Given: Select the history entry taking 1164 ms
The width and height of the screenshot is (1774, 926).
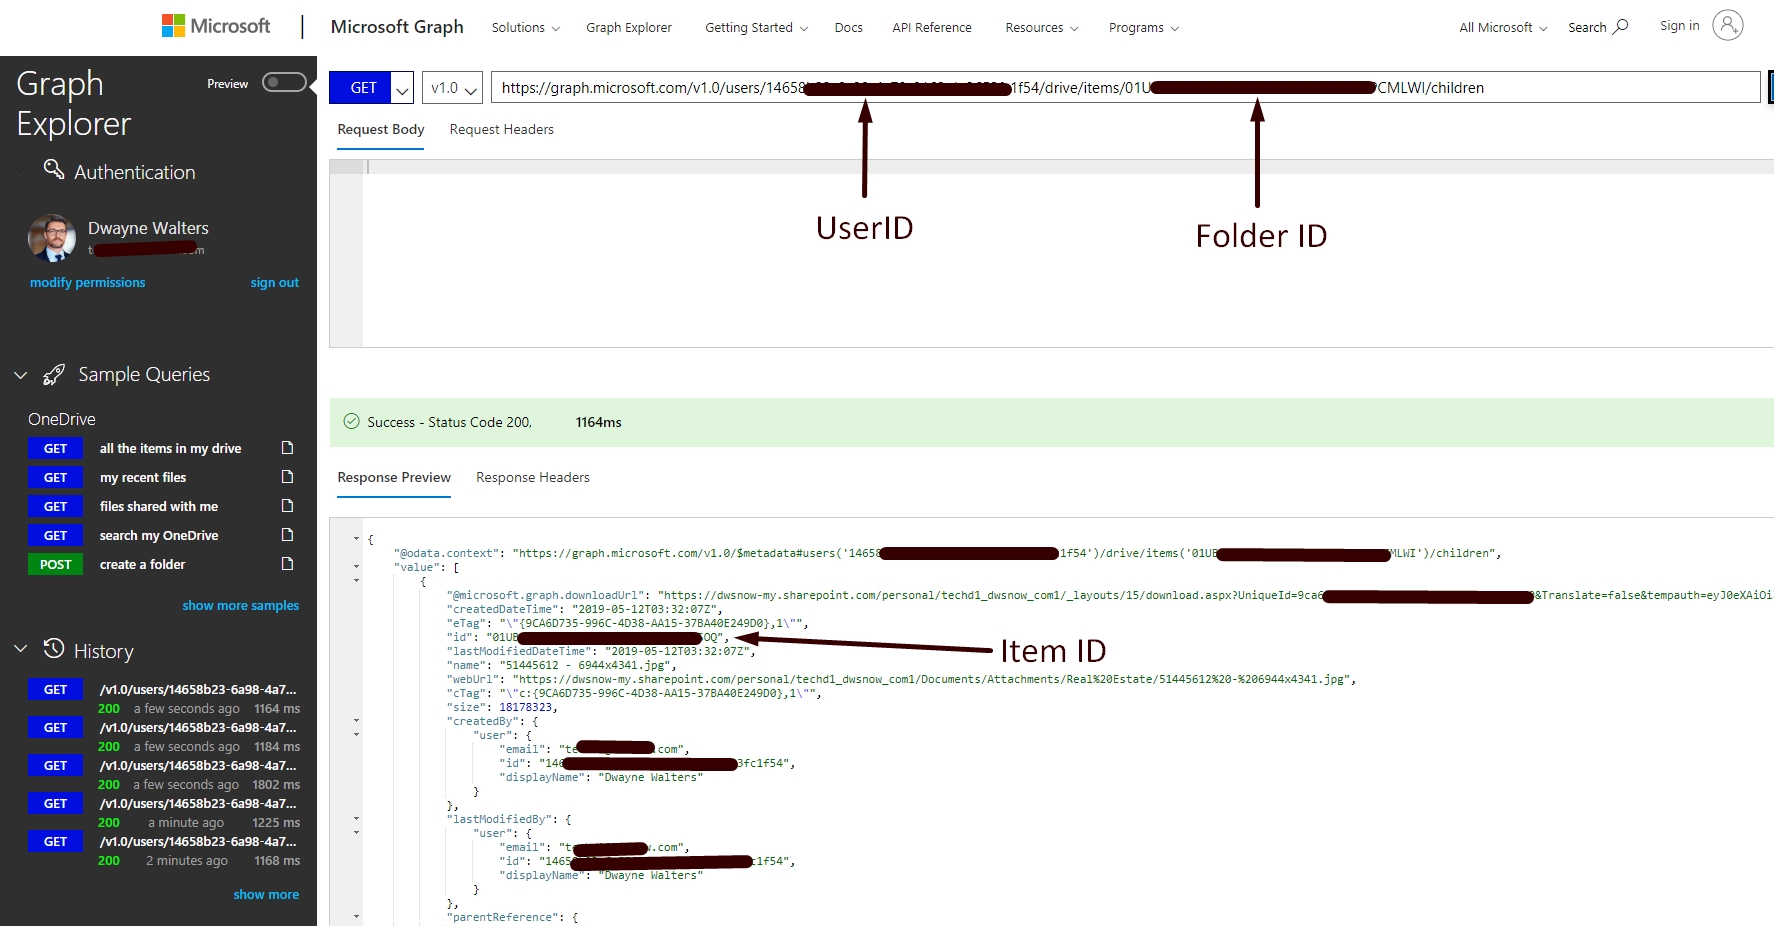Looking at the screenshot, I should click(x=164, y=699).
